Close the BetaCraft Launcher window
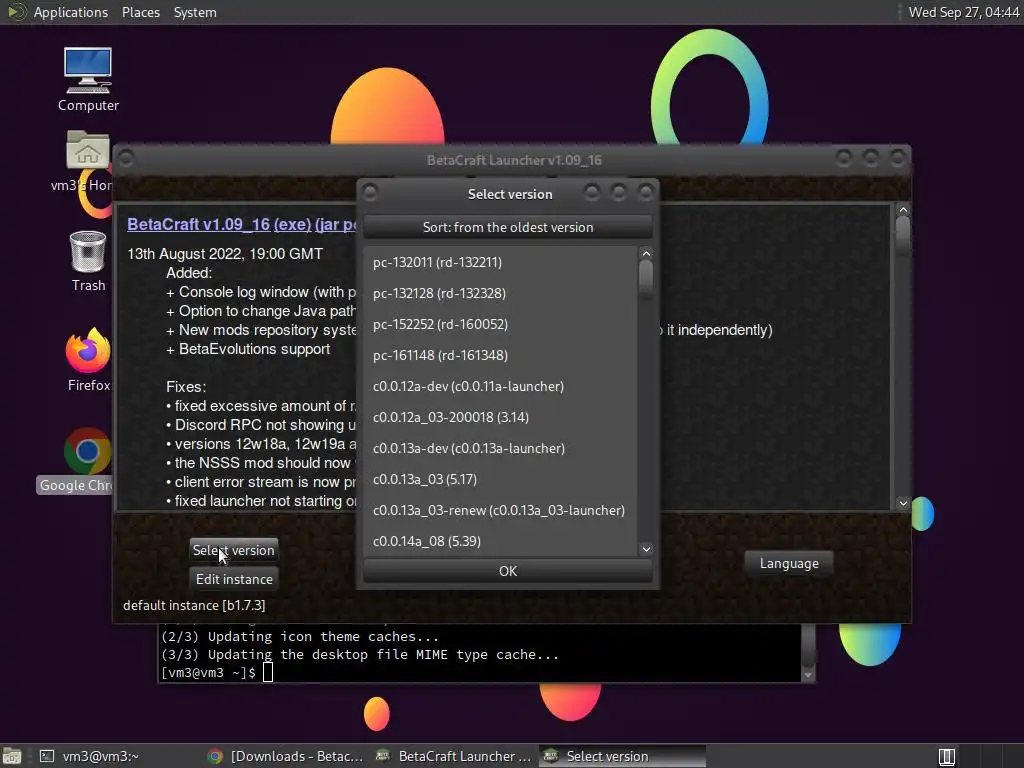Viewport: 1024px width, 768px height. [897, 157]
